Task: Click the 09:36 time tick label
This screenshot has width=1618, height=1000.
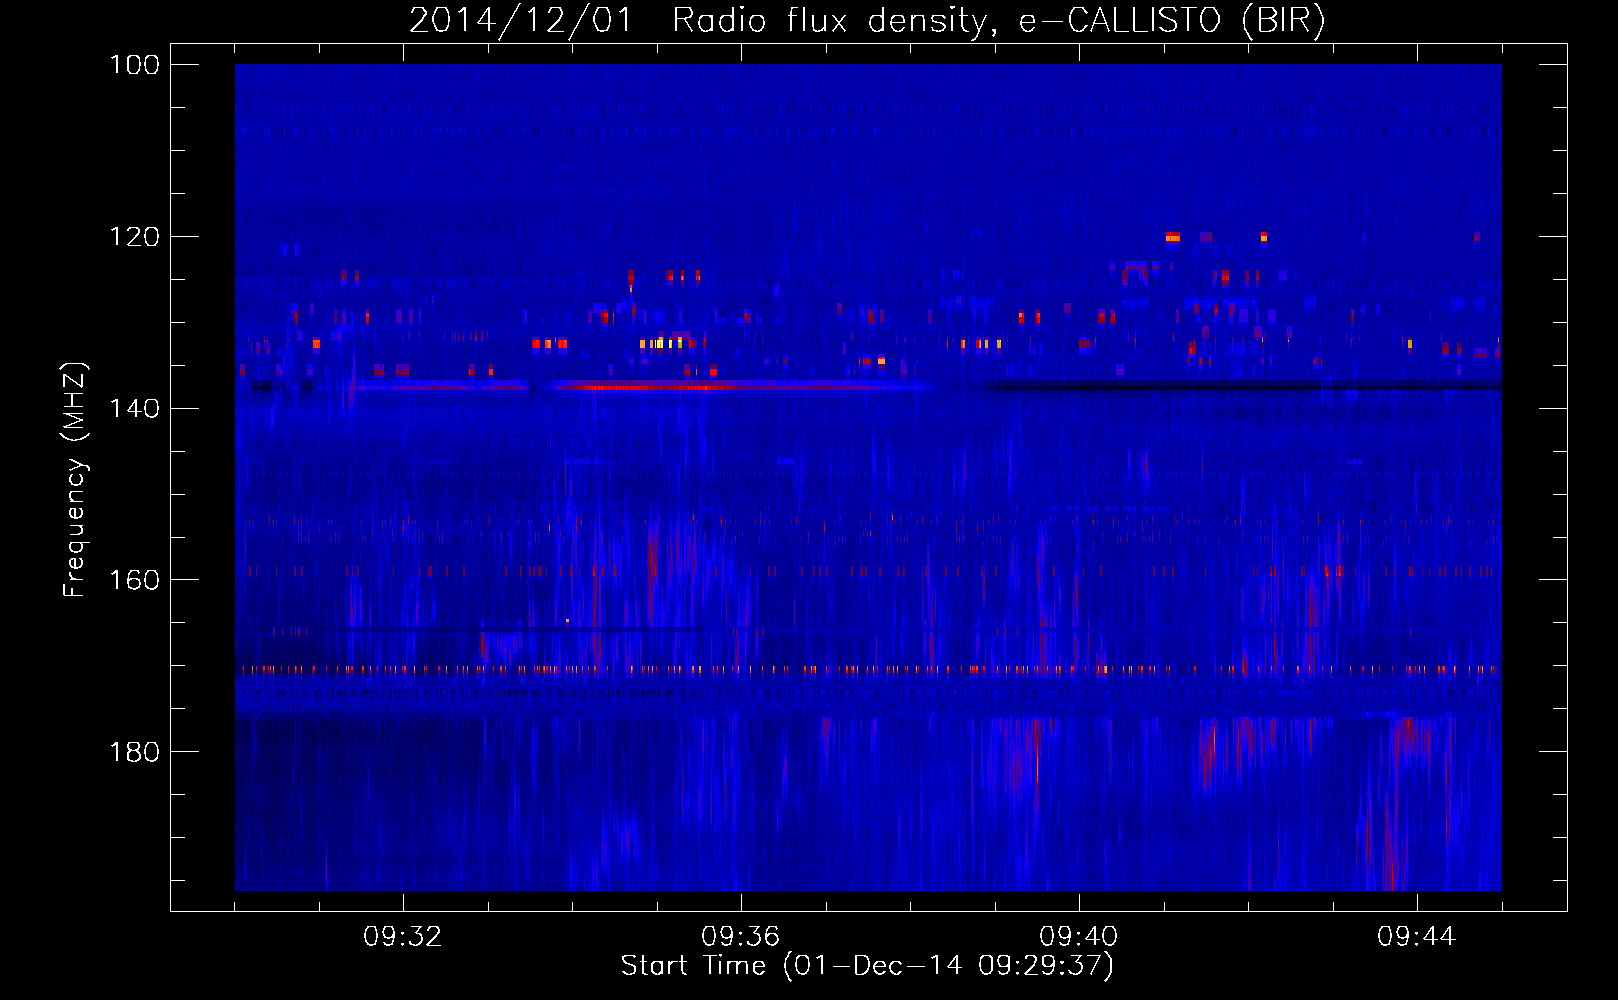Action: 741,937
